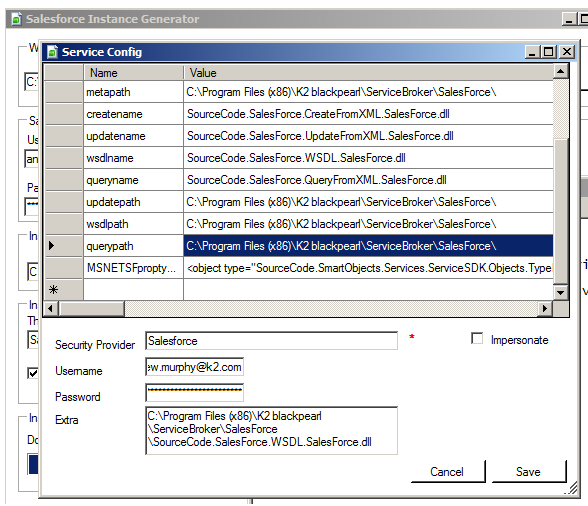This screenshot has height=506, width=588.
Task: Sort grid by Value column header
Action: point(368,72)
